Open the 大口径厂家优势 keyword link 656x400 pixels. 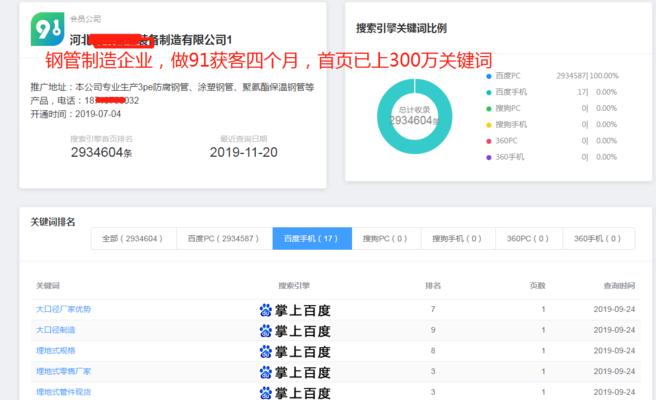click(64, 309)
